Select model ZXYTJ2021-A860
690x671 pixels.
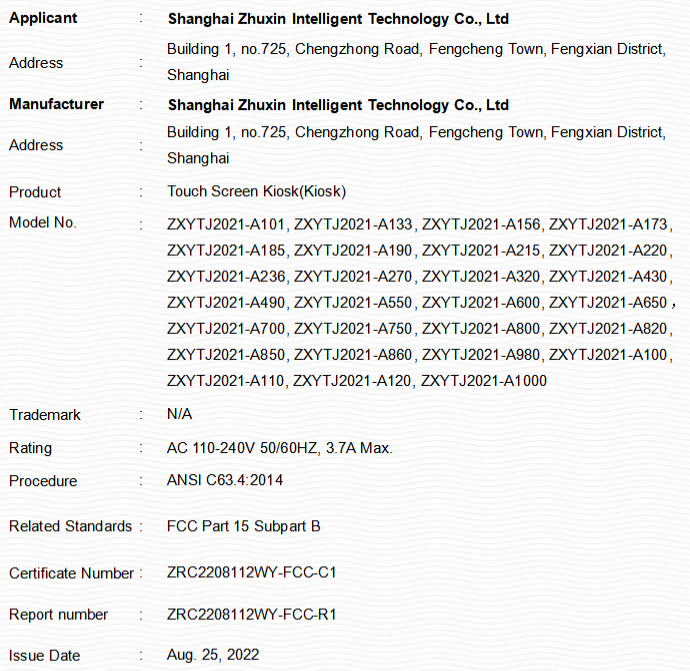point(353,355)
